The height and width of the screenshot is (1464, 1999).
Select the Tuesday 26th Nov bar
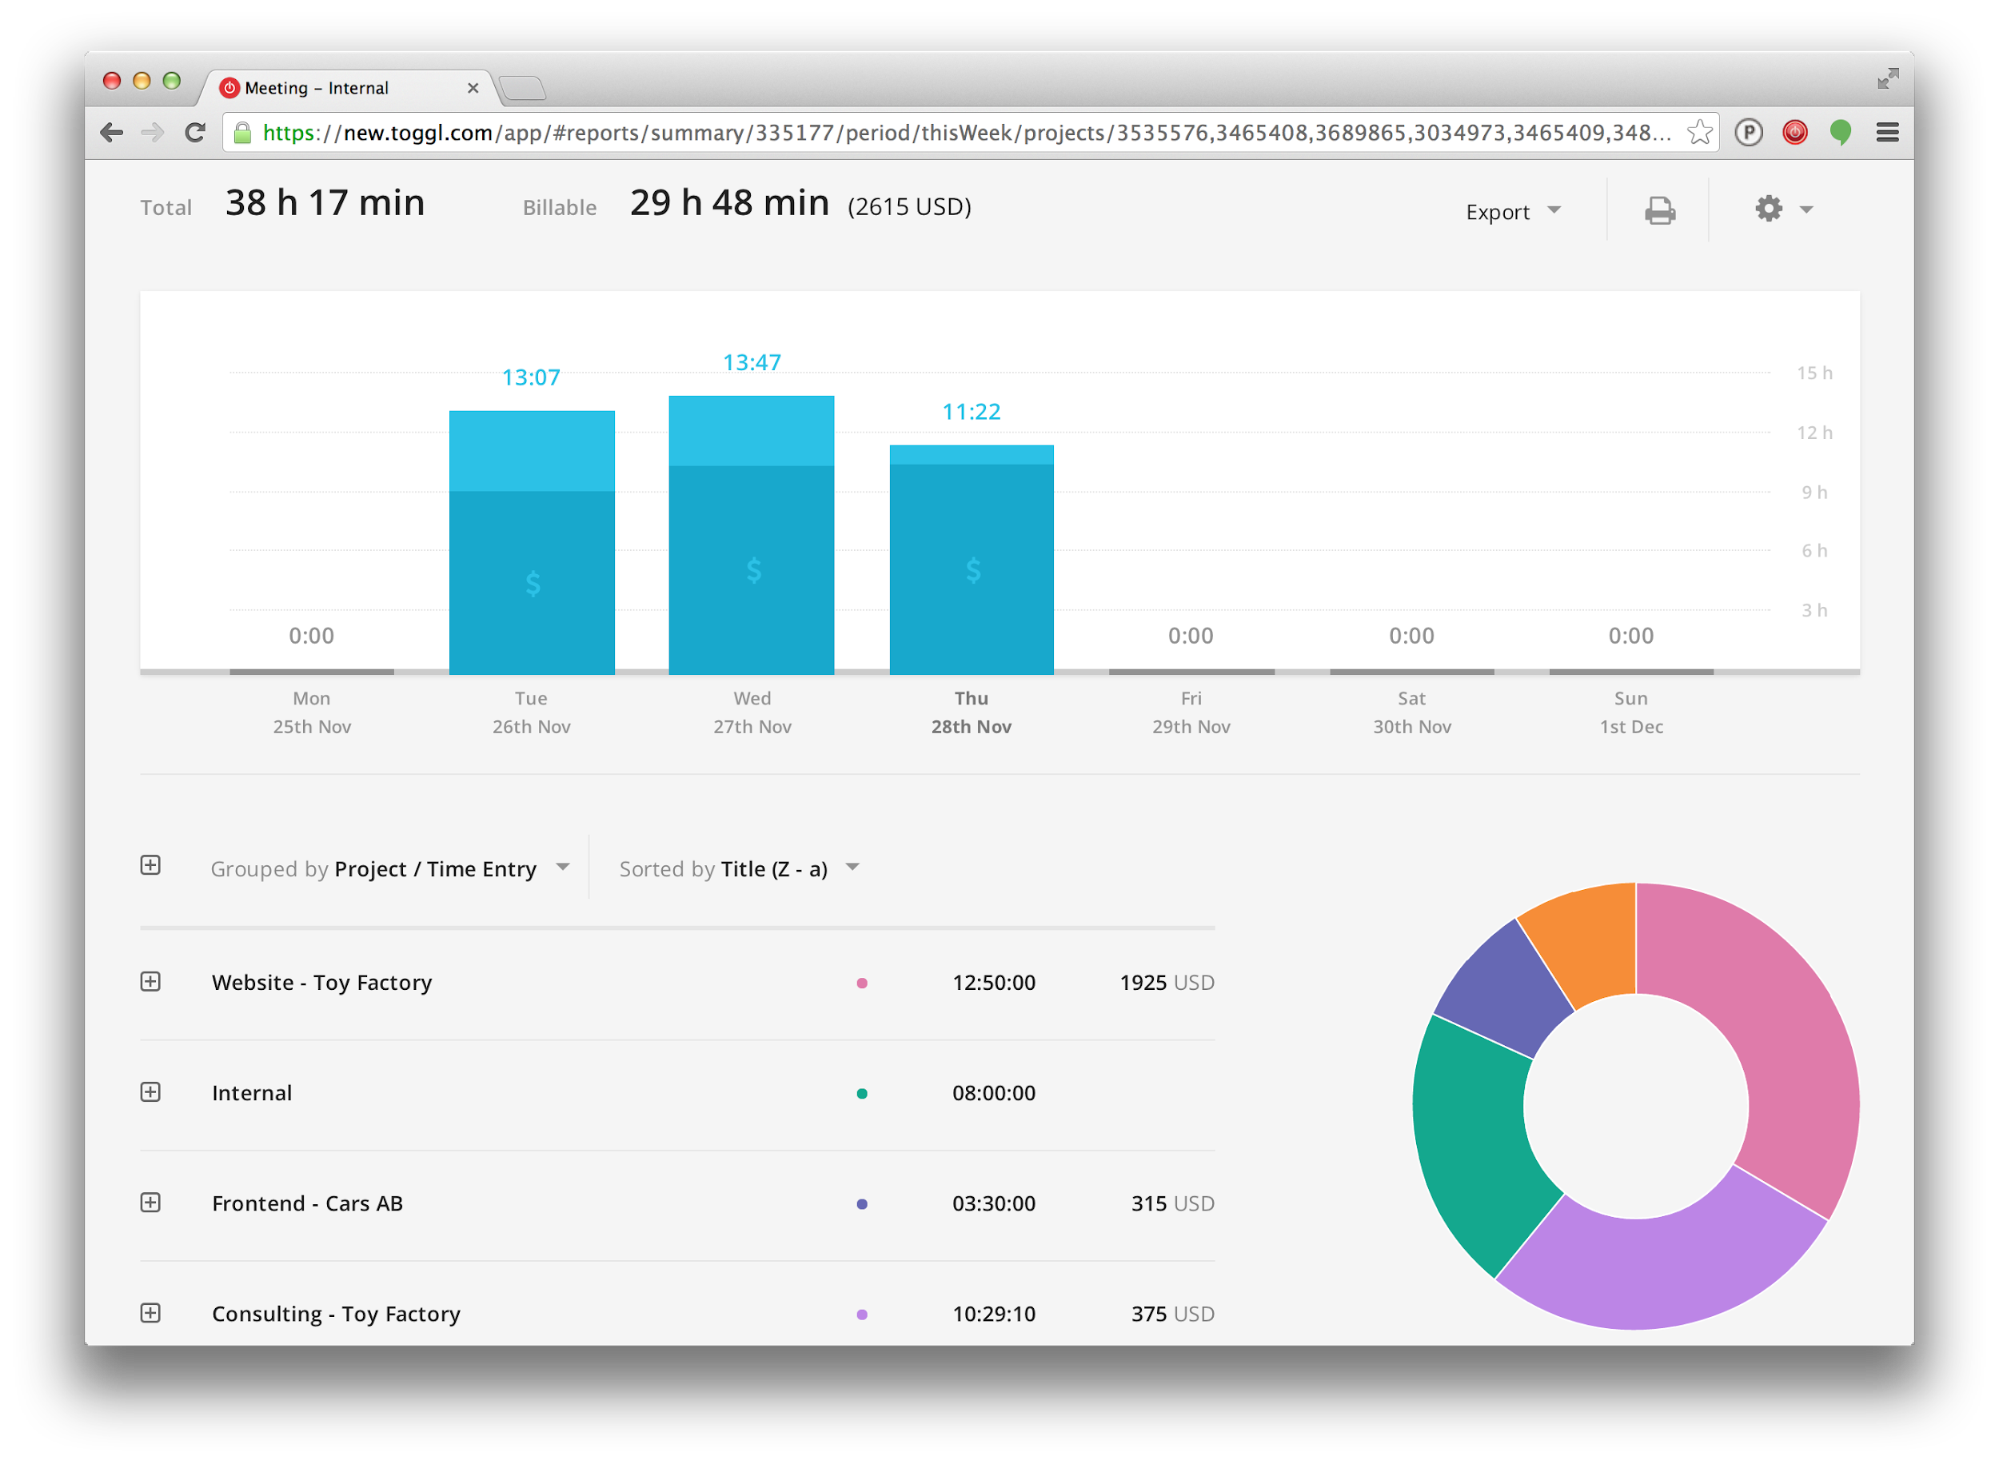tap(531, 543)
